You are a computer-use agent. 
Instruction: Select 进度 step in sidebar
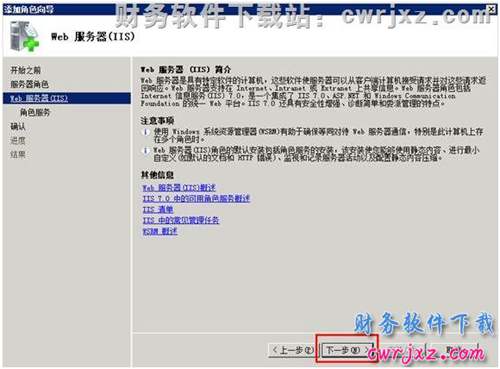tap(18, 140)
